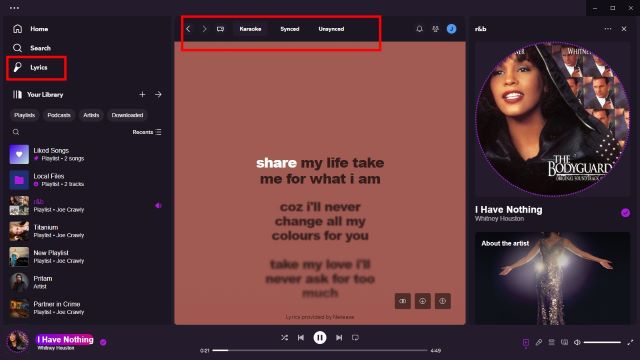
Task: Filter library by Artists
Action: click(x=91, y=115)
